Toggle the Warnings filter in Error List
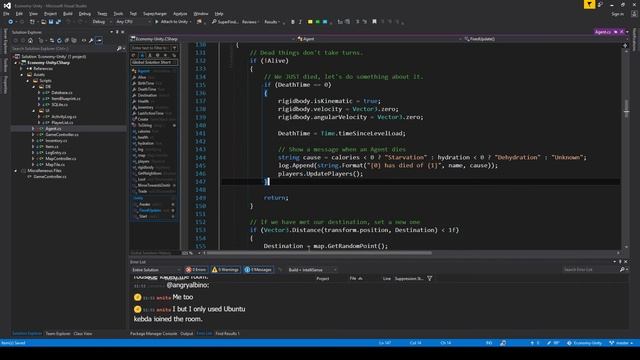The height and width of the screenshot is (360, 640). click(x=225, y=270)
